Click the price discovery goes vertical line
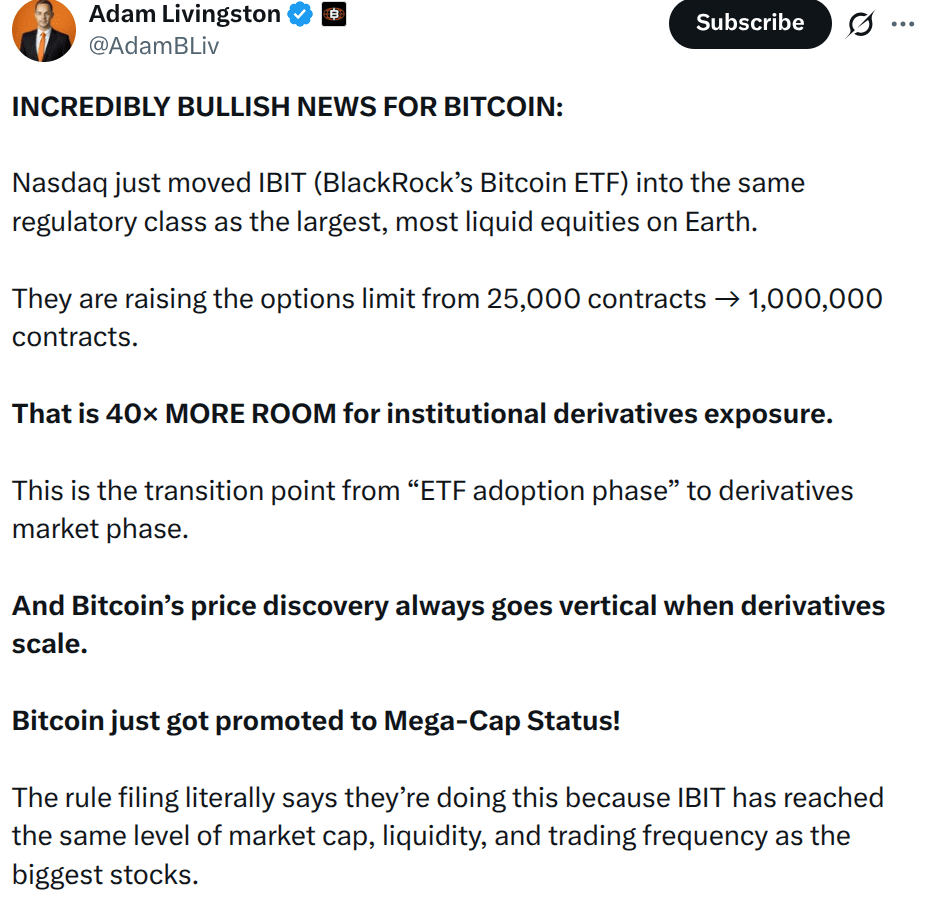The height and width of the screenshot is (921, 943). coord(450,605)
